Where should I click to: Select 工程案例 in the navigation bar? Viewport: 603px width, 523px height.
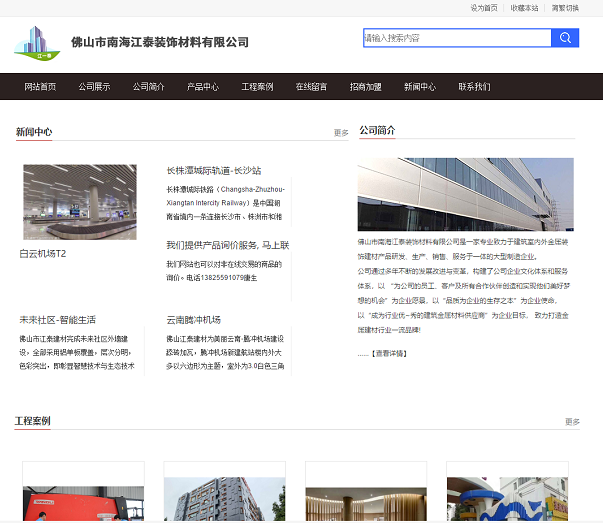pyautogui.click(x=257, y=87)
